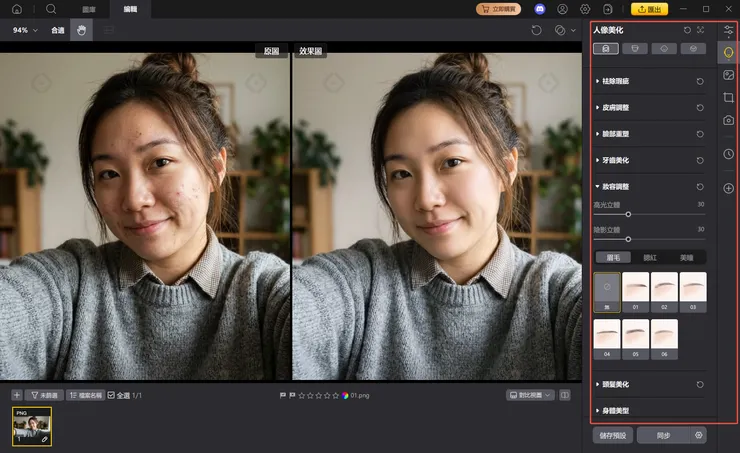
Task: Open the history clock sidebar icon
Action: coord(729,154)
